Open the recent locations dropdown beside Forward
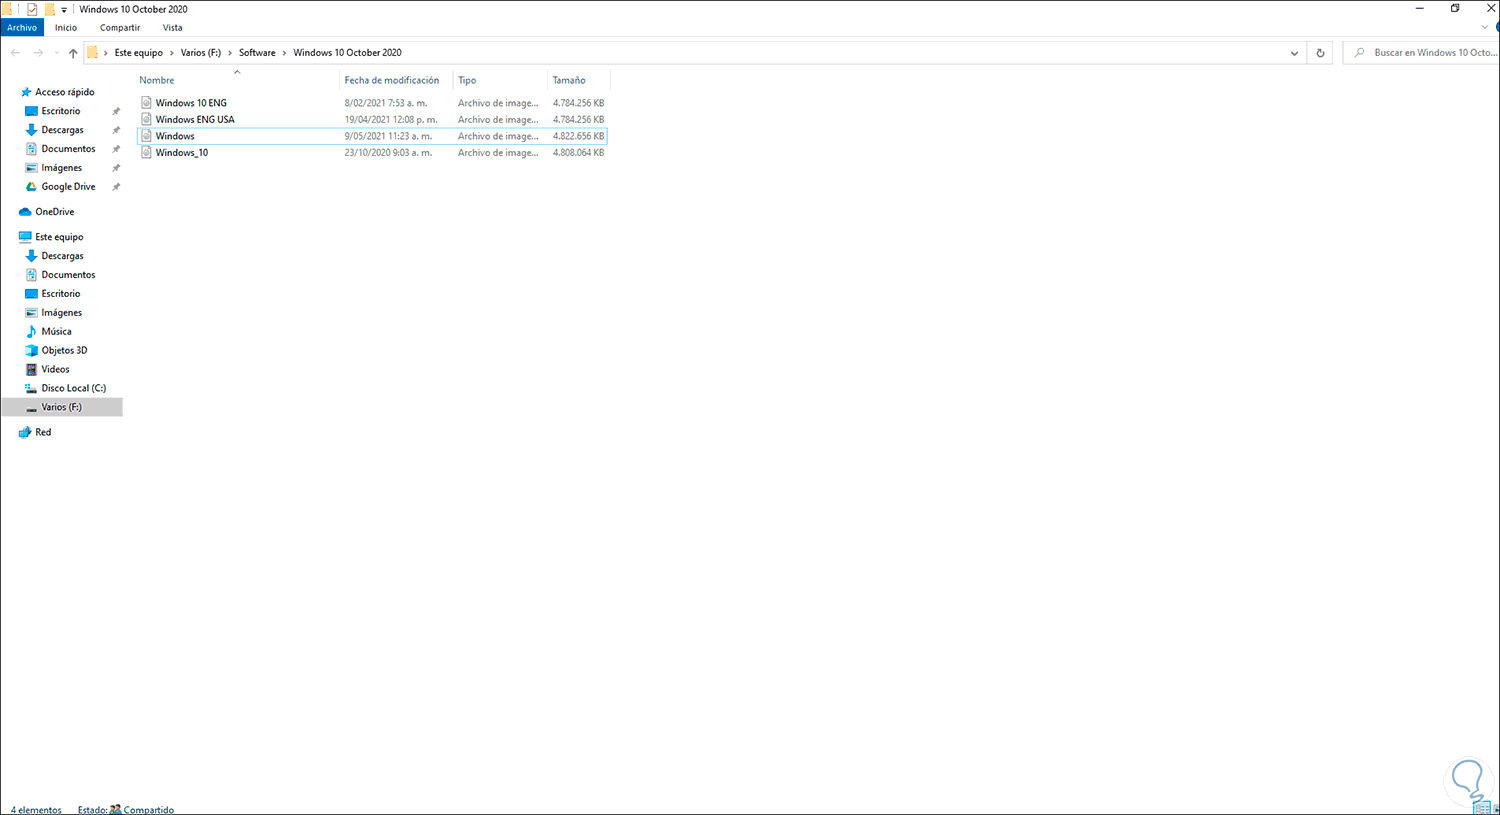This screenshot has height=815, width=1500. (56, 53)
